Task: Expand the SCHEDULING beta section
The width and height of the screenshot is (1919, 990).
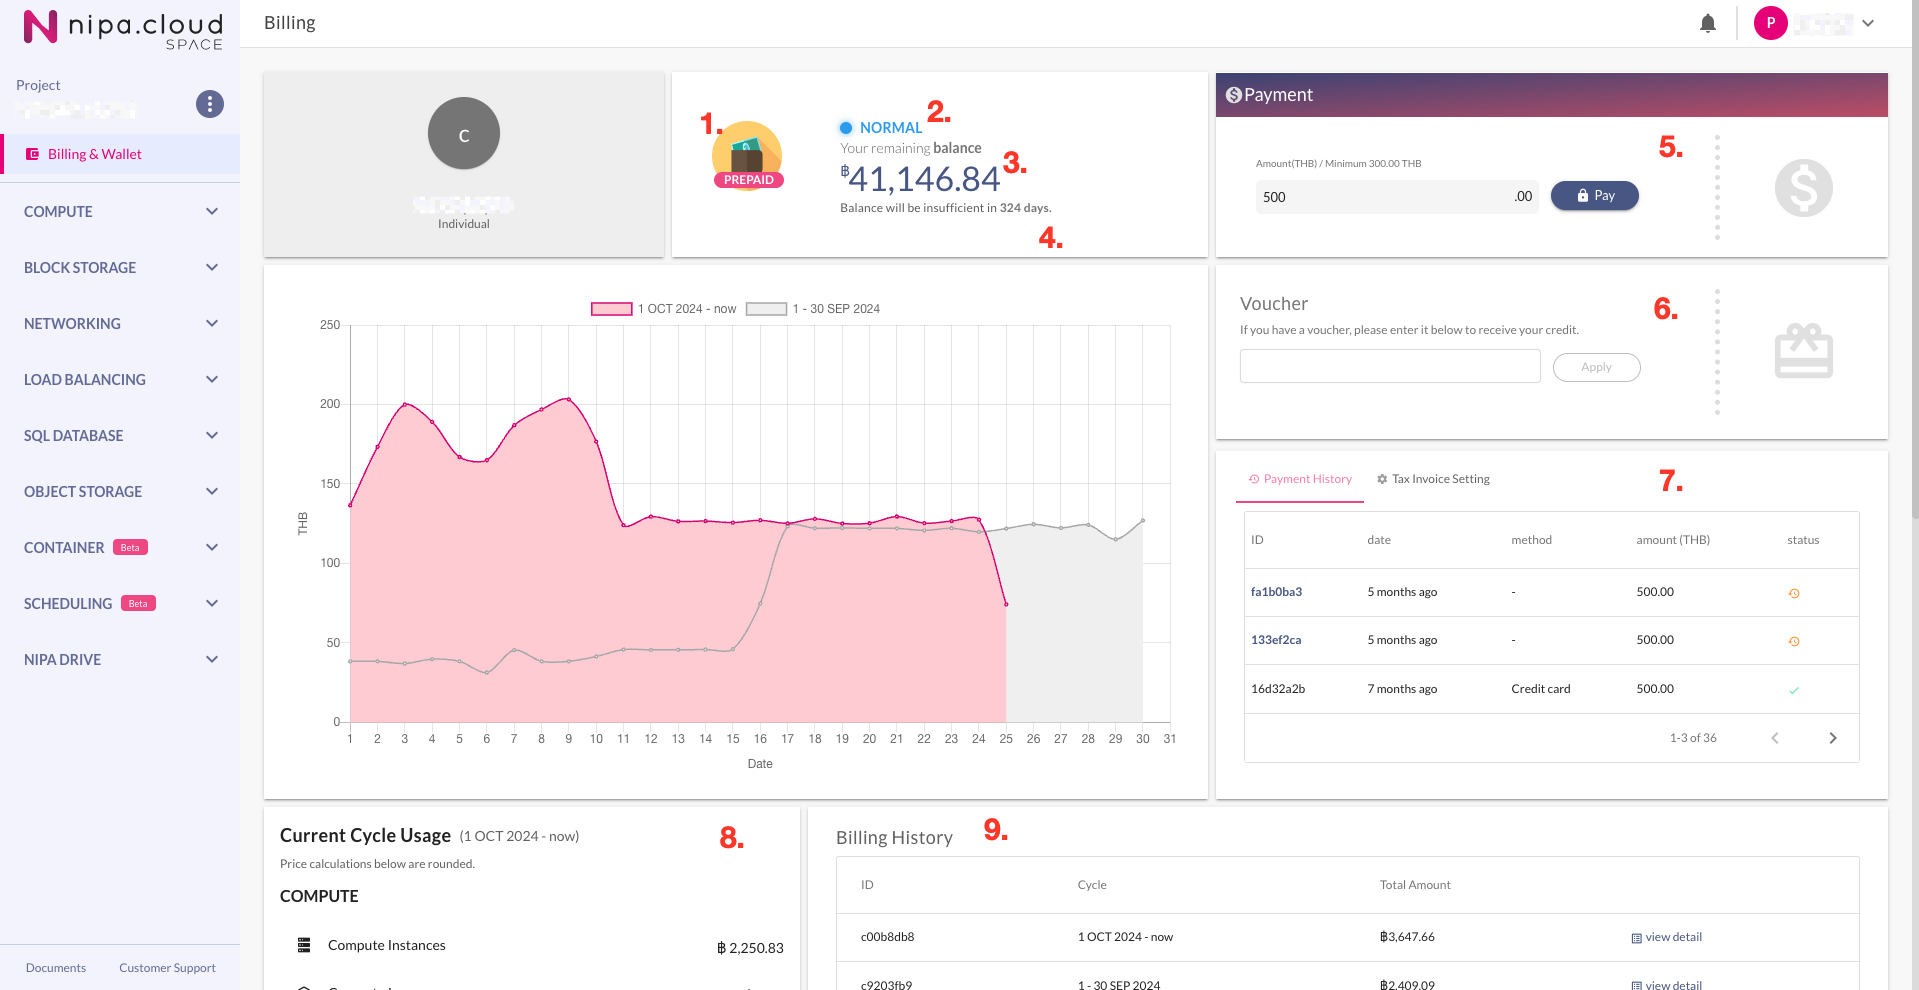Action: (x=120, y=603)
